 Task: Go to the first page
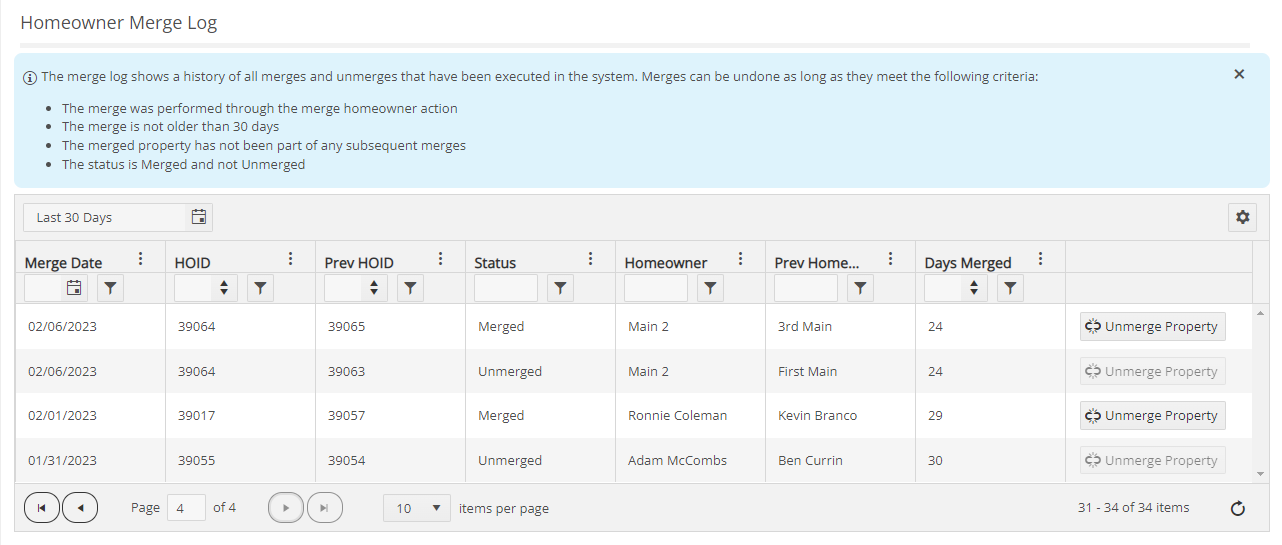pyautogui.click(x=41, y=508)
